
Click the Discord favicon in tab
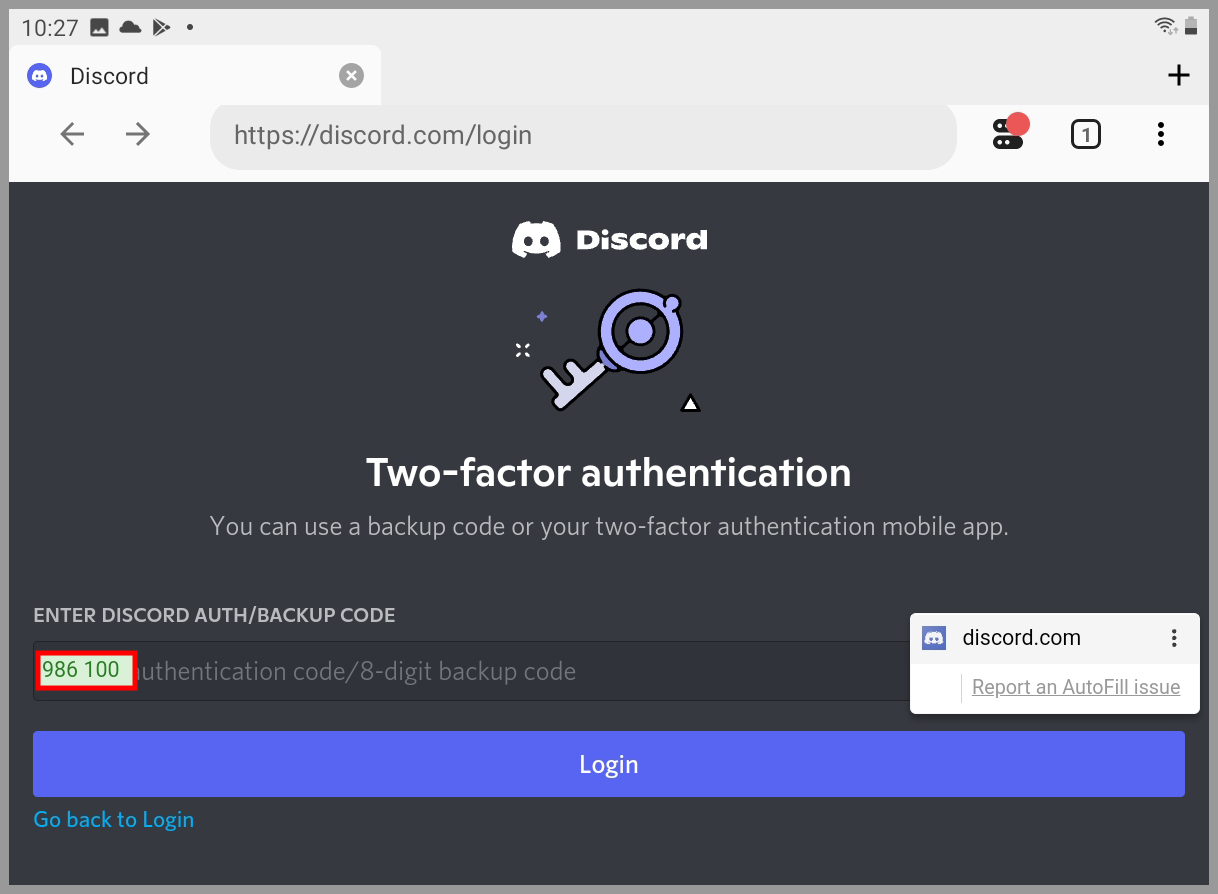pyautogui.click(x=40, y=76)
